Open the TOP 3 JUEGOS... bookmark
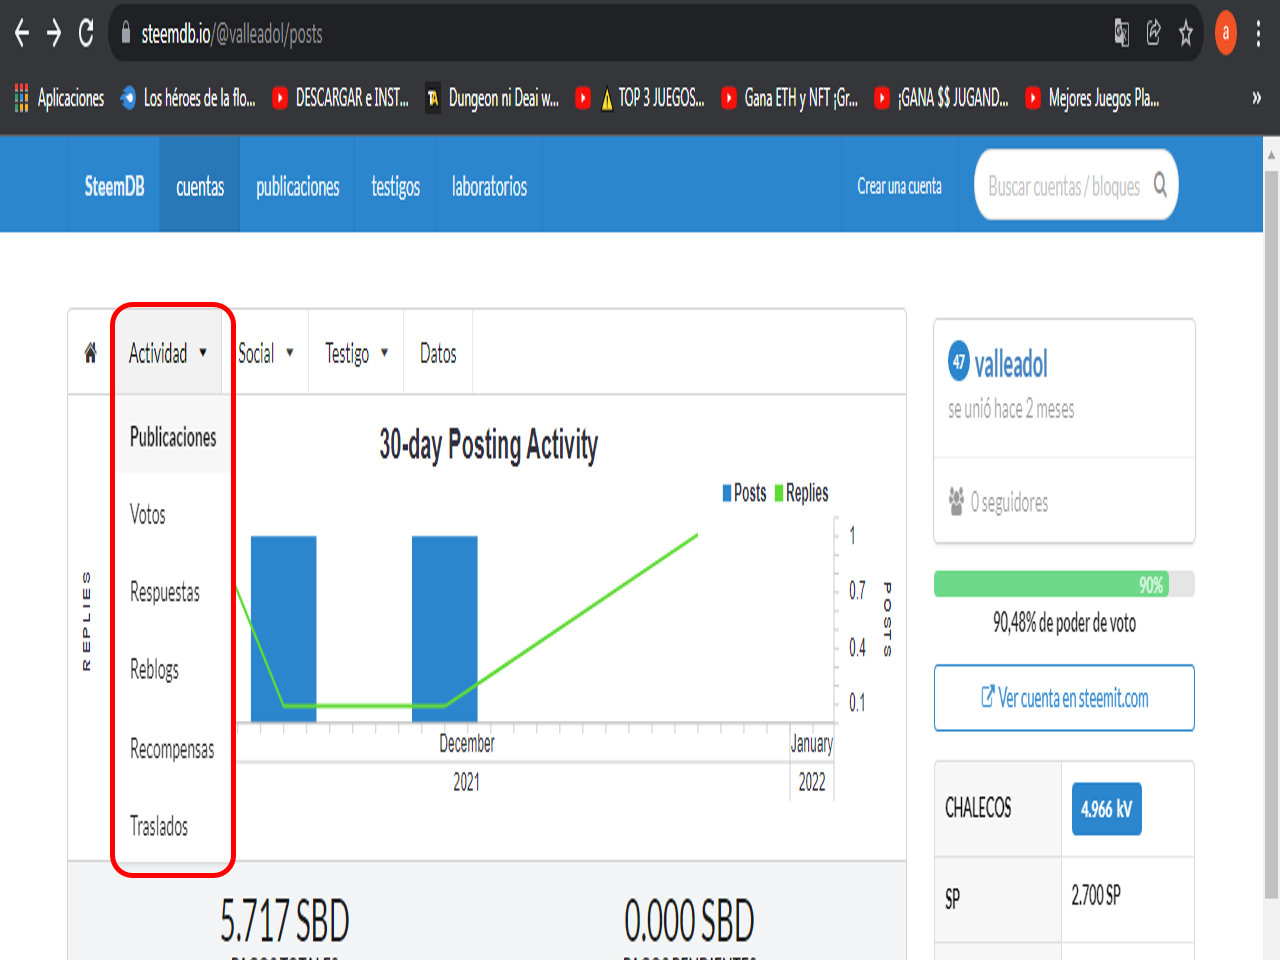 [x=640, y=98]
